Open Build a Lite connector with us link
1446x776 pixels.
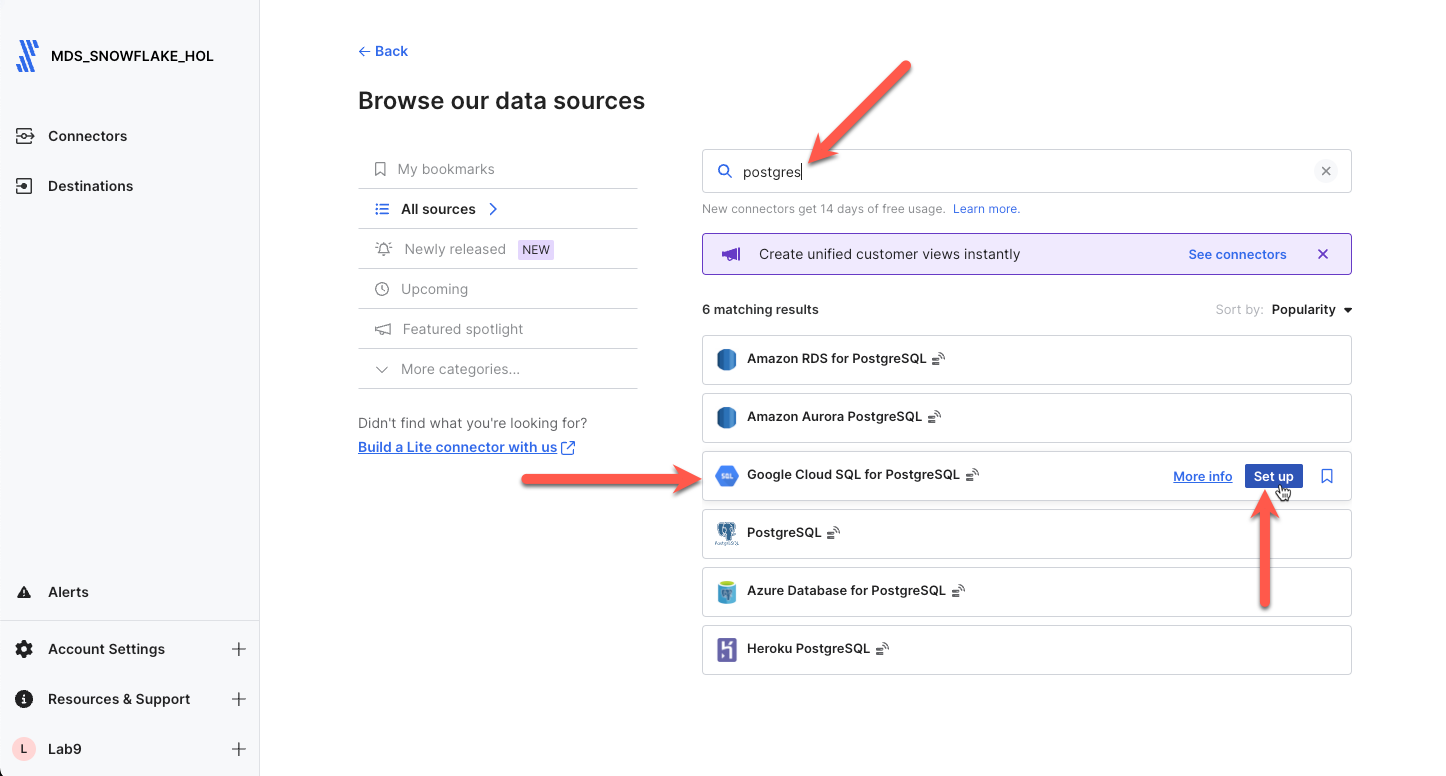457,447
